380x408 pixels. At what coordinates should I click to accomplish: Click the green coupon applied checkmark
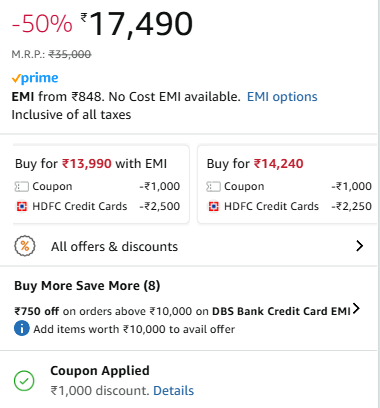[x=24, y=380]
